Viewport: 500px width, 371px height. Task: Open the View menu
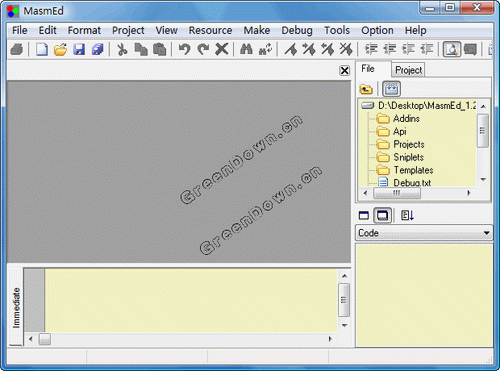[166, 30]
